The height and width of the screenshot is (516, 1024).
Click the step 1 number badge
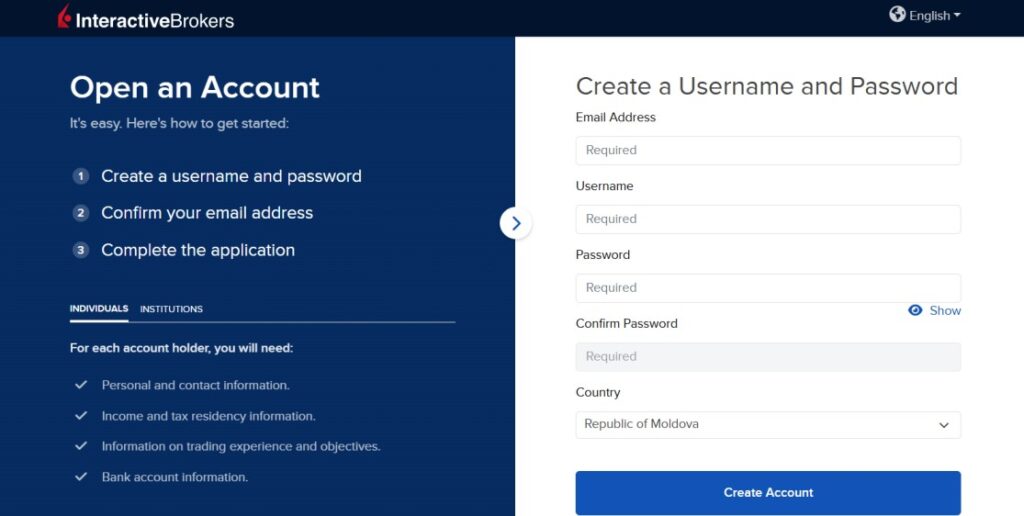click(x=80, y=176)
